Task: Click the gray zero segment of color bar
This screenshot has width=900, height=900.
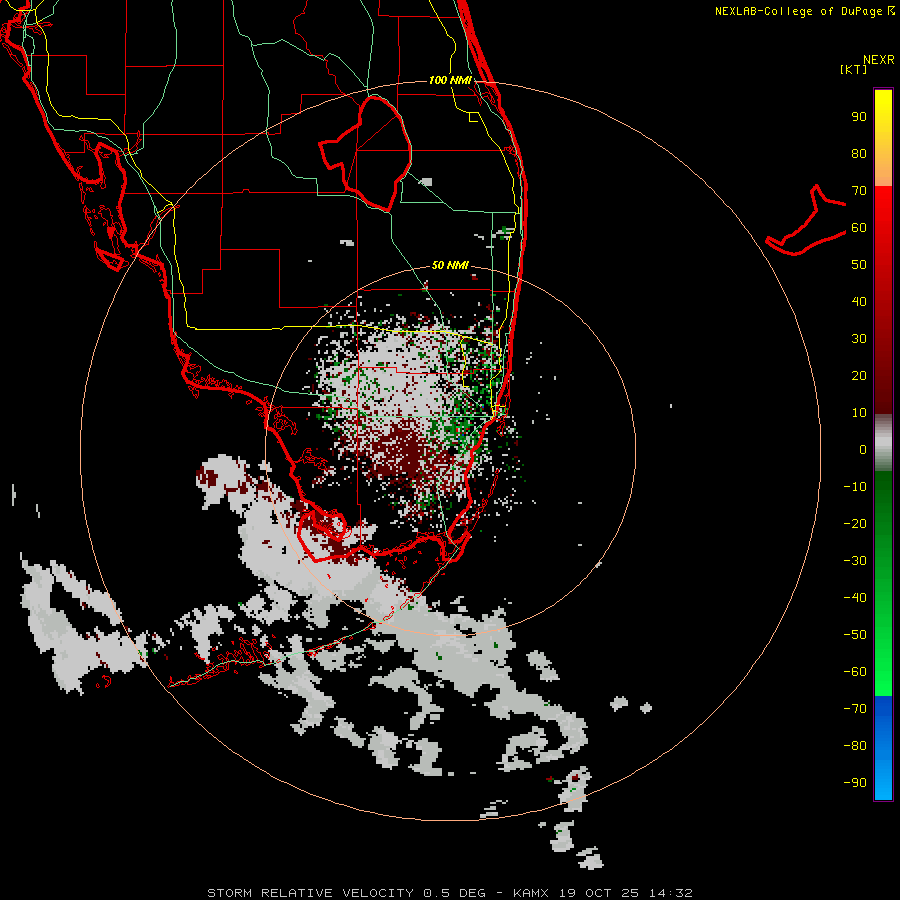Action: (883, 443)
